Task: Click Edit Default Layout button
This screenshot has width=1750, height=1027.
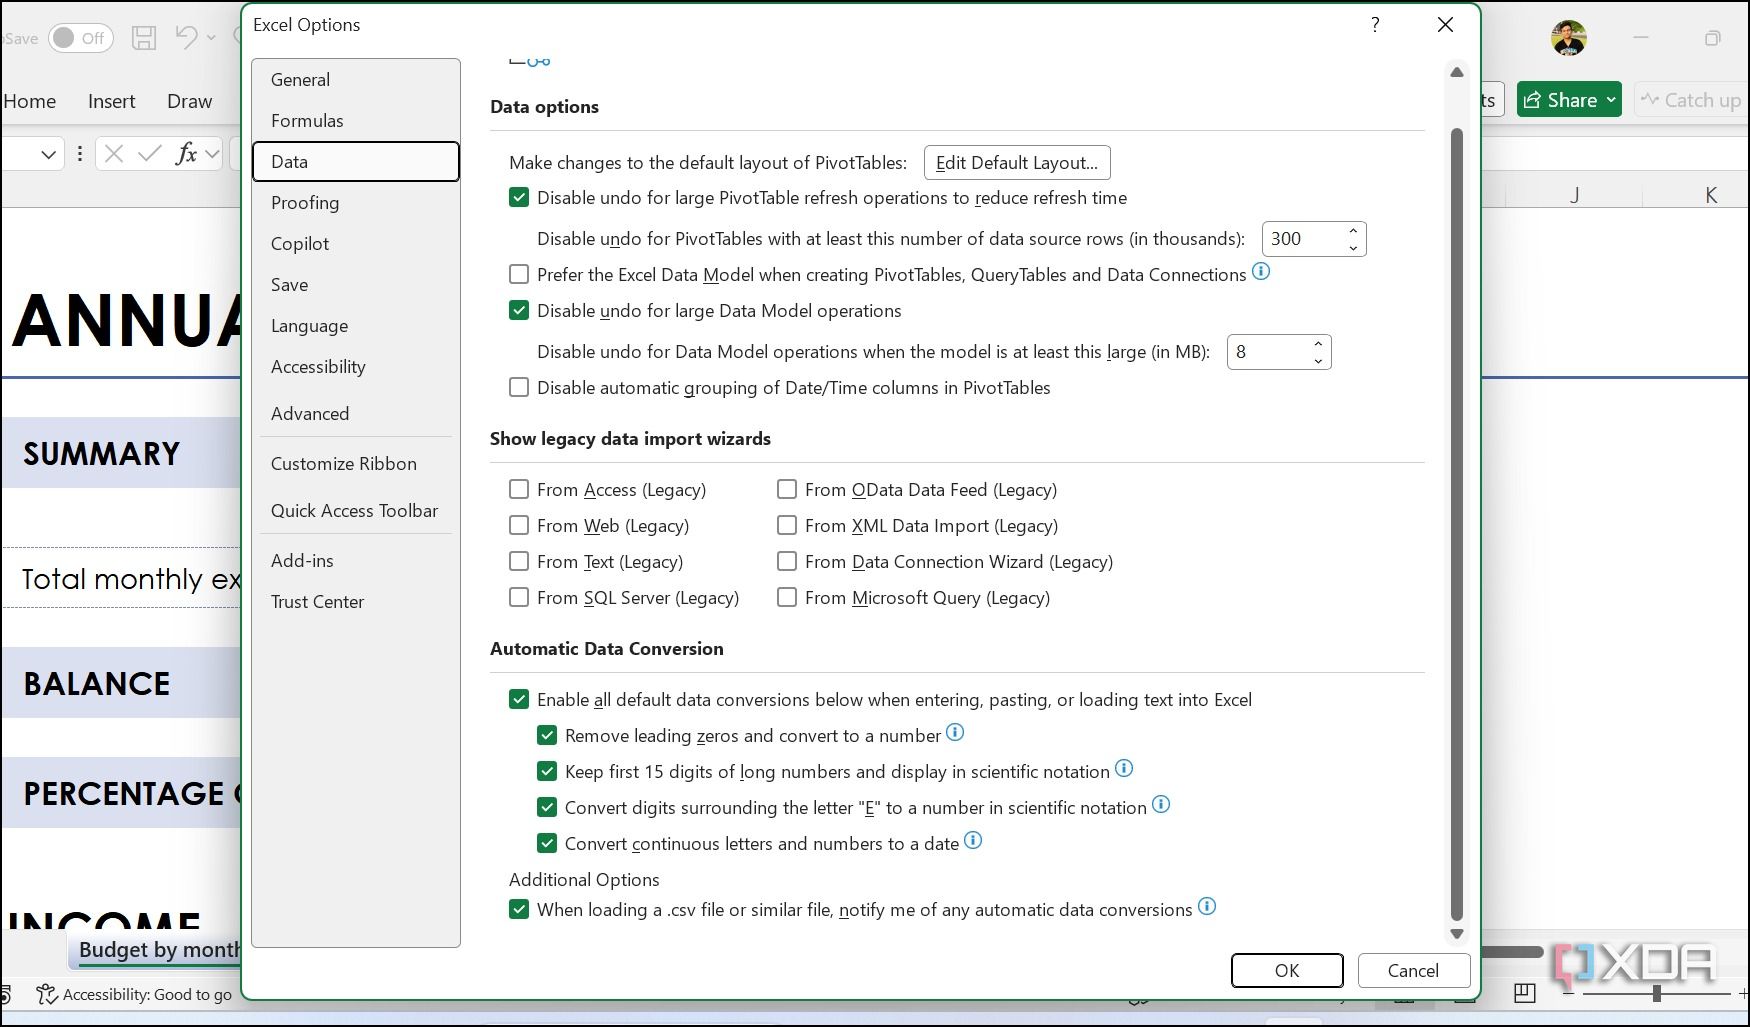Action: (x=1017, y=163)
